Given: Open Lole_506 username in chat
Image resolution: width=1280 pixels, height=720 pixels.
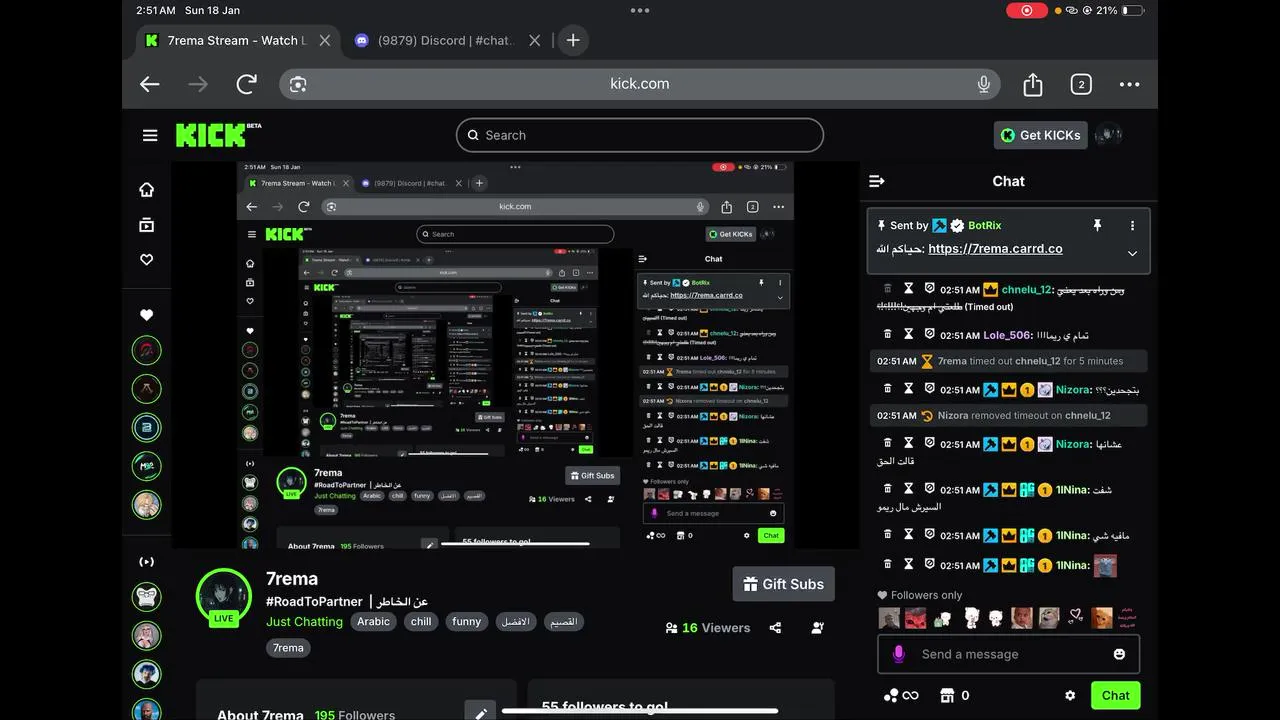Looking at the screenshot, I should (1006, 336).
